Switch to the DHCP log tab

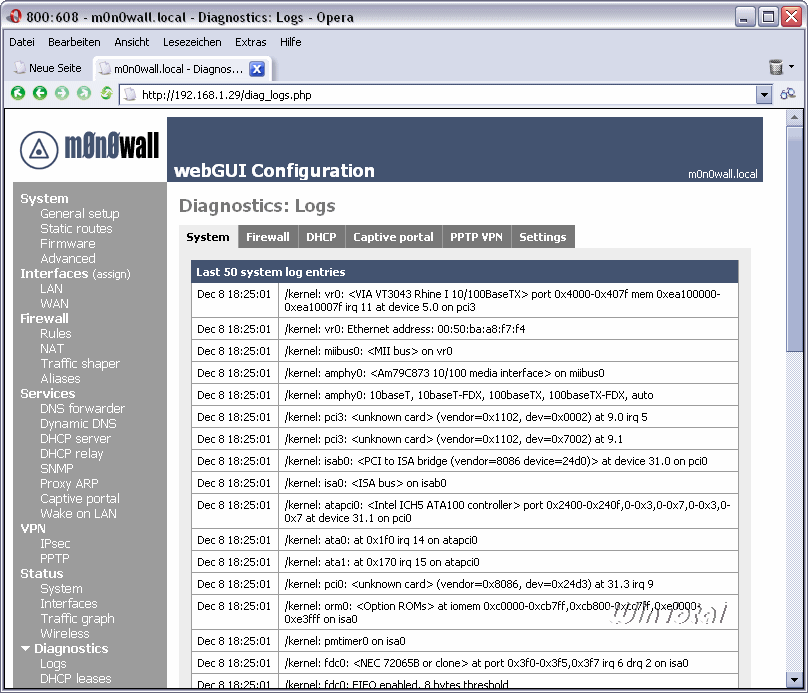[x=321, y=237]
